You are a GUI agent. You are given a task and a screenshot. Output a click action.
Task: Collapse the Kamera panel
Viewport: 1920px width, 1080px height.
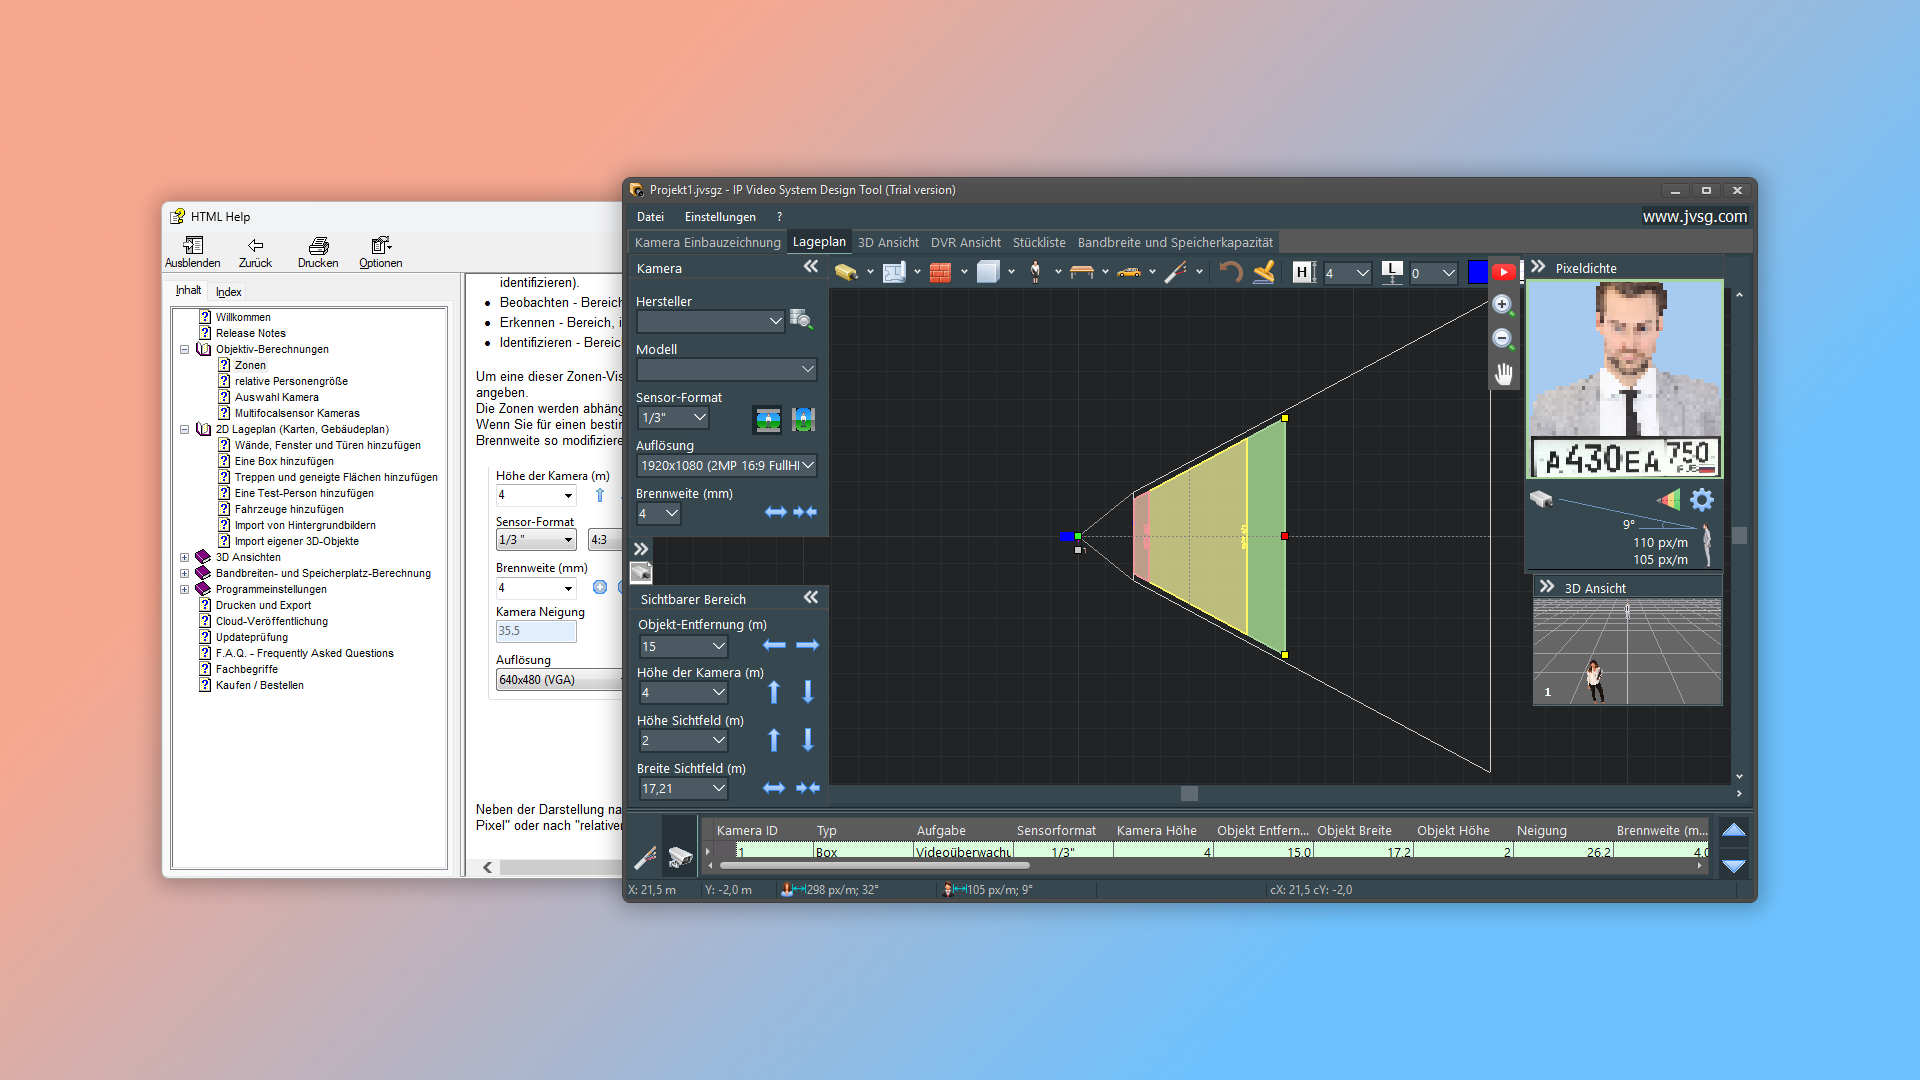(x=810, y=267)
